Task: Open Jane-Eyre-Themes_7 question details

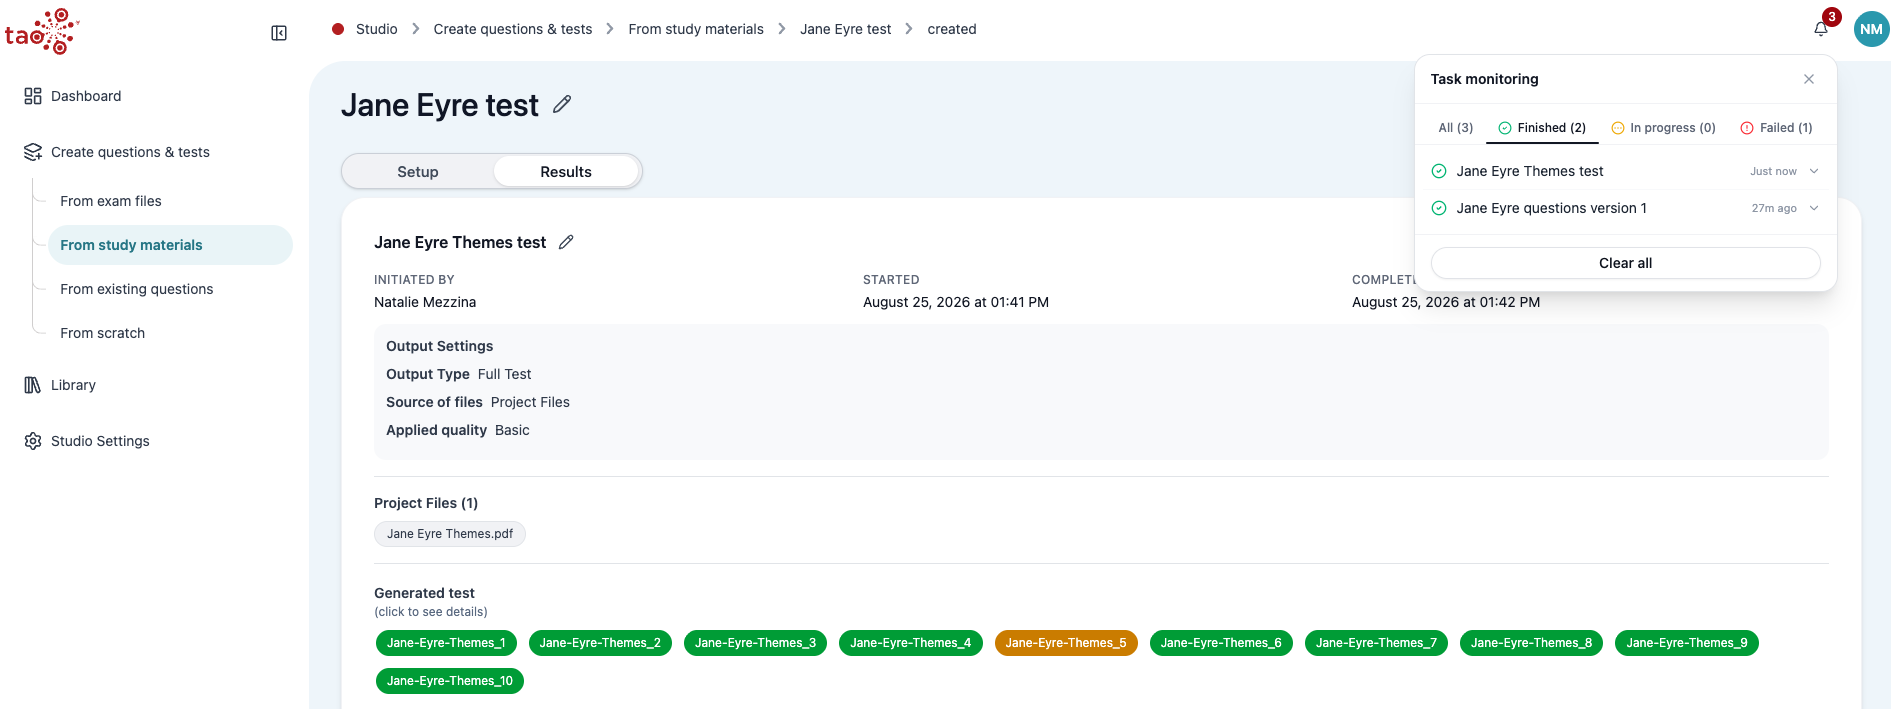Action: (1377, 643)
